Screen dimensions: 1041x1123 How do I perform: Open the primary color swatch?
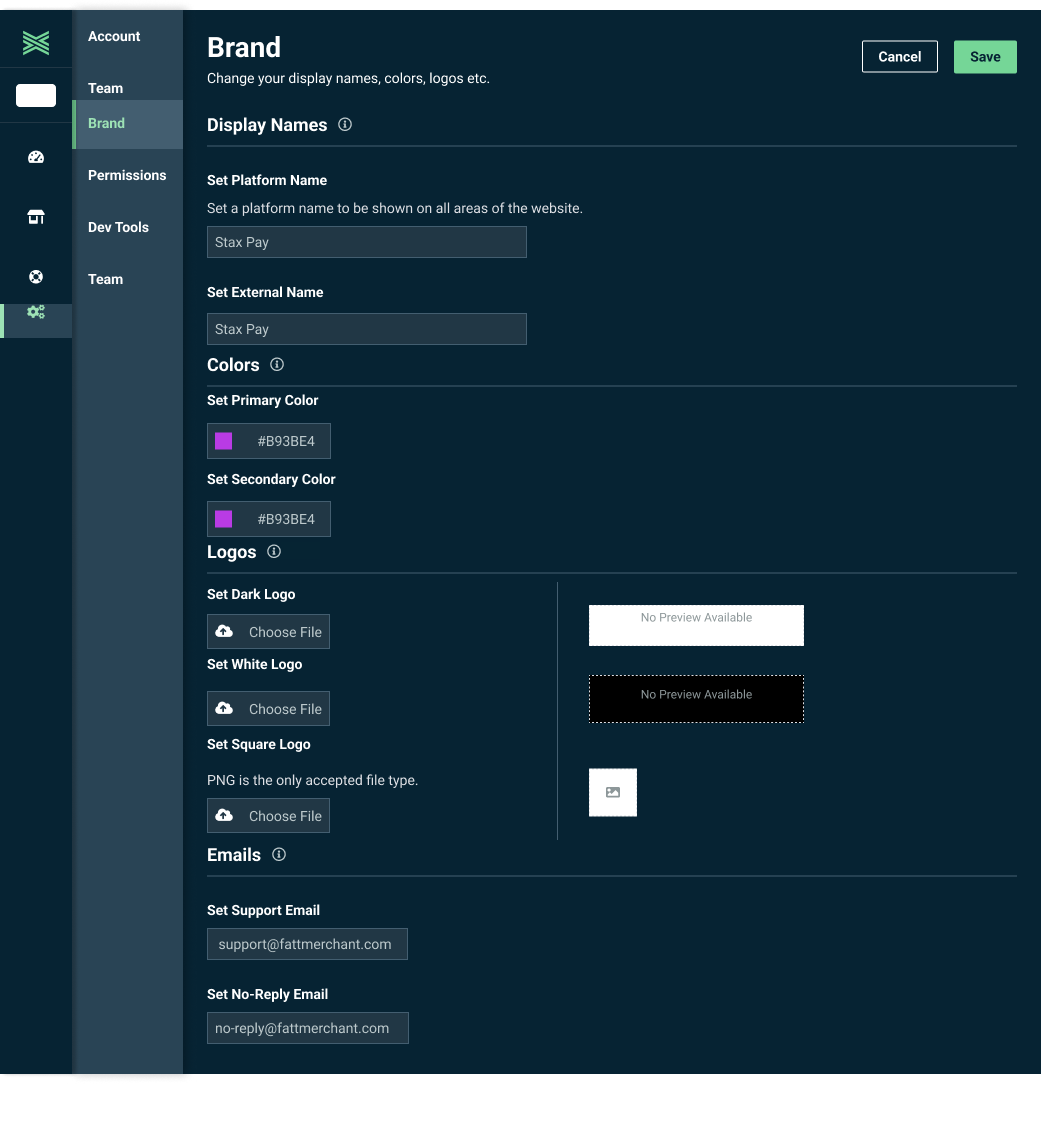tap(223, 441)
